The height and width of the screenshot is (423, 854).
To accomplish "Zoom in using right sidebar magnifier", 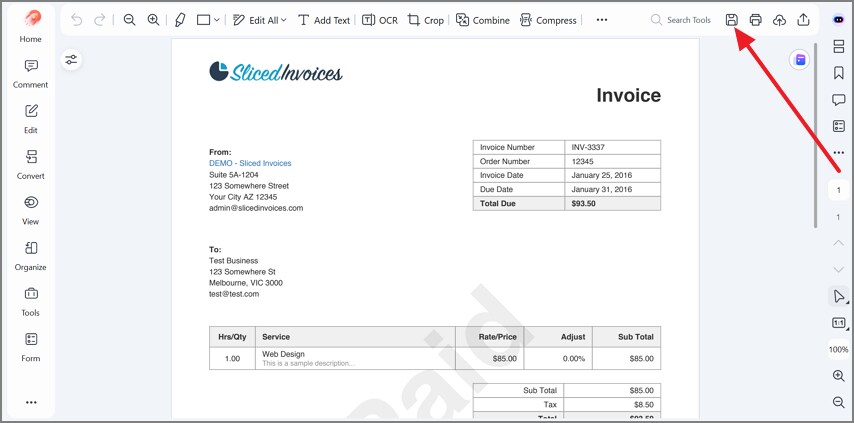I will pyautogui.click(x=839, y=376).
